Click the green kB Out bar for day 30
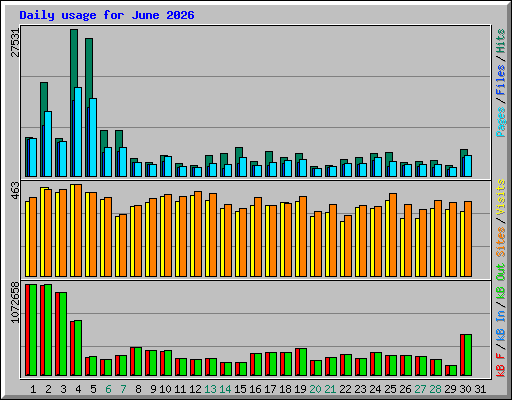The image size is (512, 400). (x=468, y=355)
